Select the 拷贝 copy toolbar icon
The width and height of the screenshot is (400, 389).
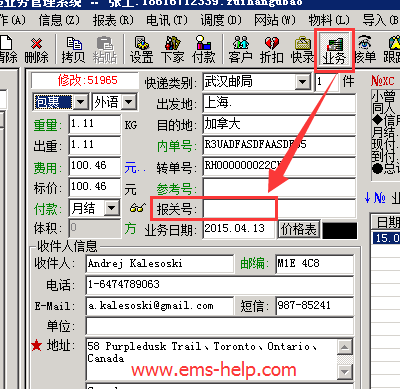pos(73,50)
